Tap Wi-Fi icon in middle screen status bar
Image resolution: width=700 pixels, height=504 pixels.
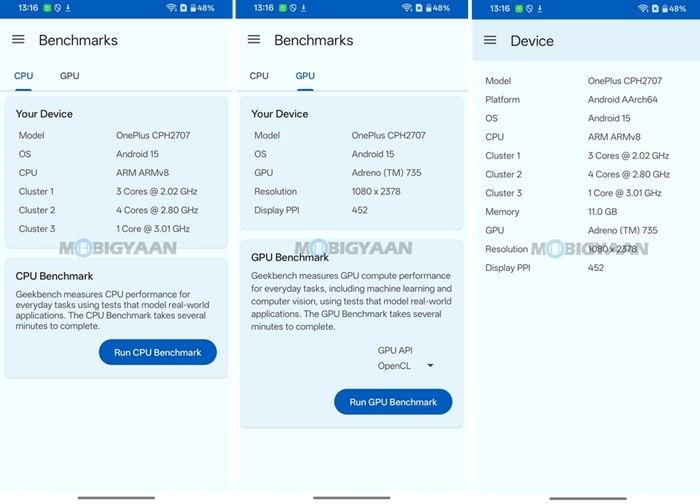(x=407, y=8)
